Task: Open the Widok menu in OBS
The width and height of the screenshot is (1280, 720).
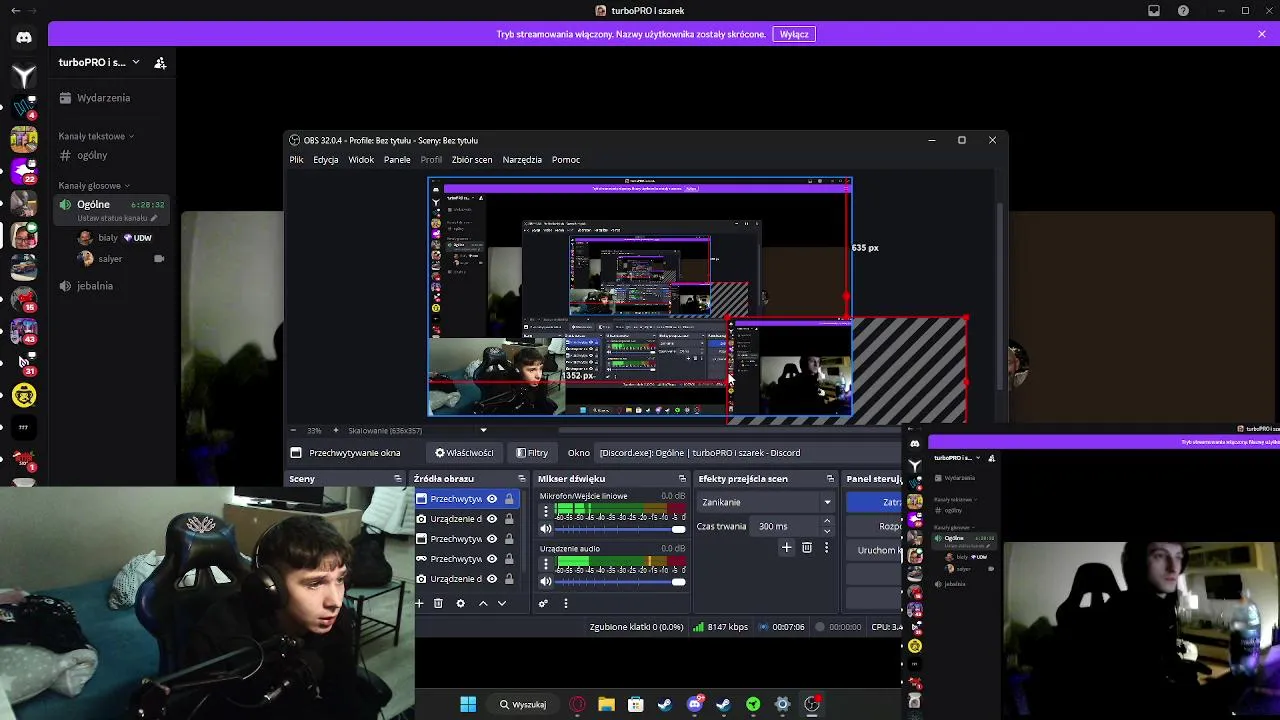Action: [x=361, y=160]
